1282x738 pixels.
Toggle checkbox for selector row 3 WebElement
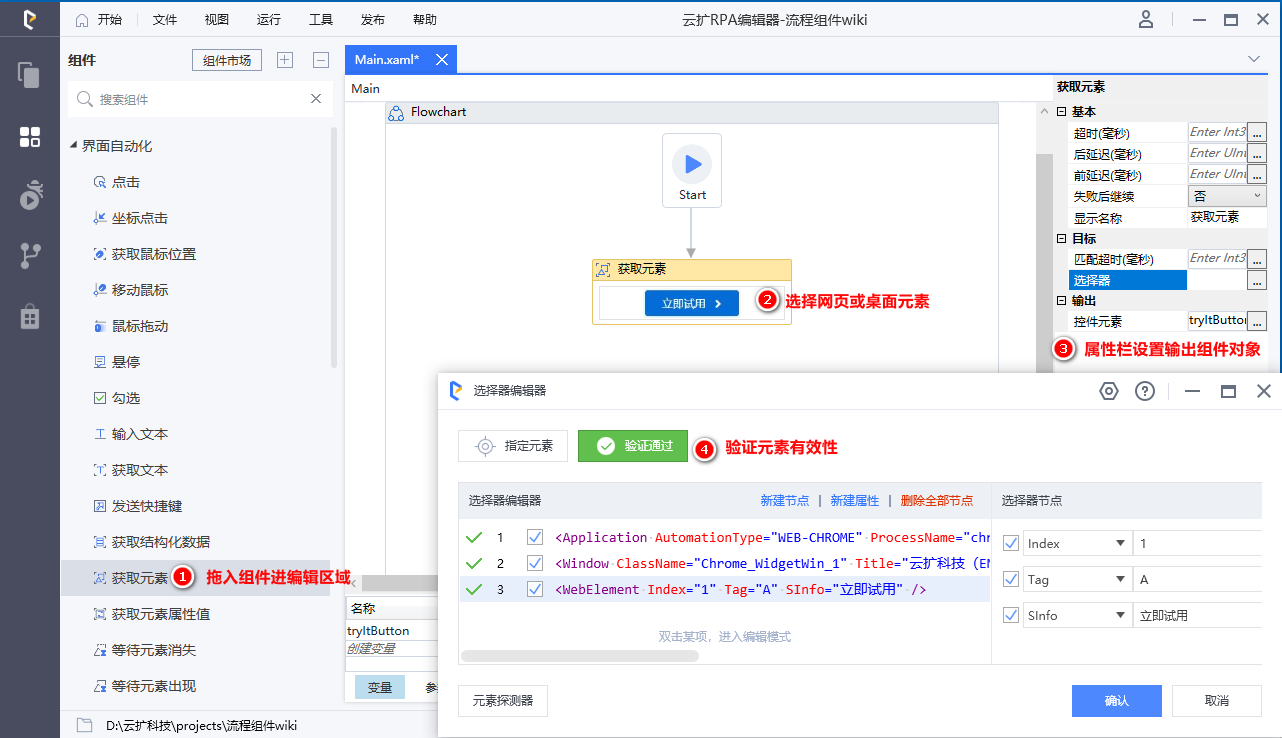(x=535, y=589)
